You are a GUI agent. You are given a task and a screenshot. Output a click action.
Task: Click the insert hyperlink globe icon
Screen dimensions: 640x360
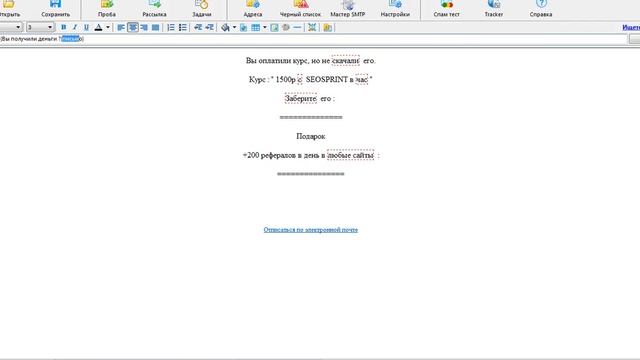(286, 27)
